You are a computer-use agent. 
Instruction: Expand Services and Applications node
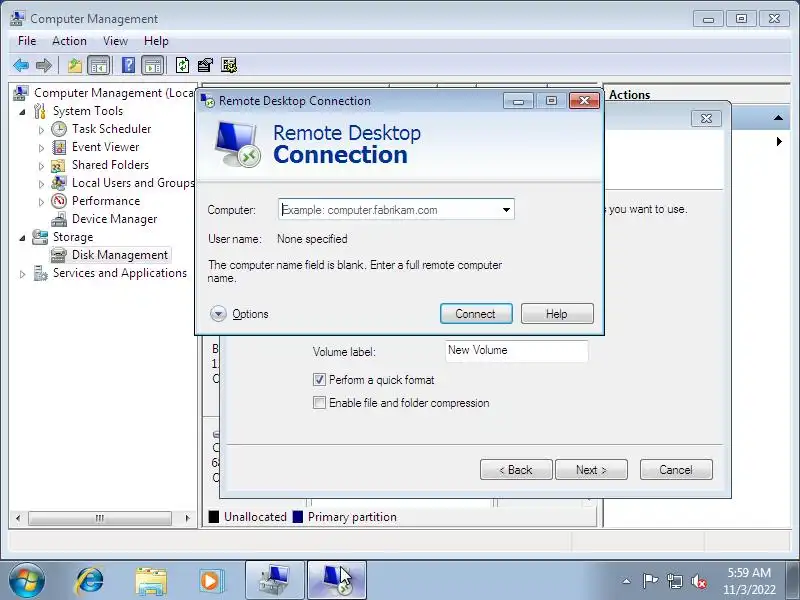click(x=22, y=274)
